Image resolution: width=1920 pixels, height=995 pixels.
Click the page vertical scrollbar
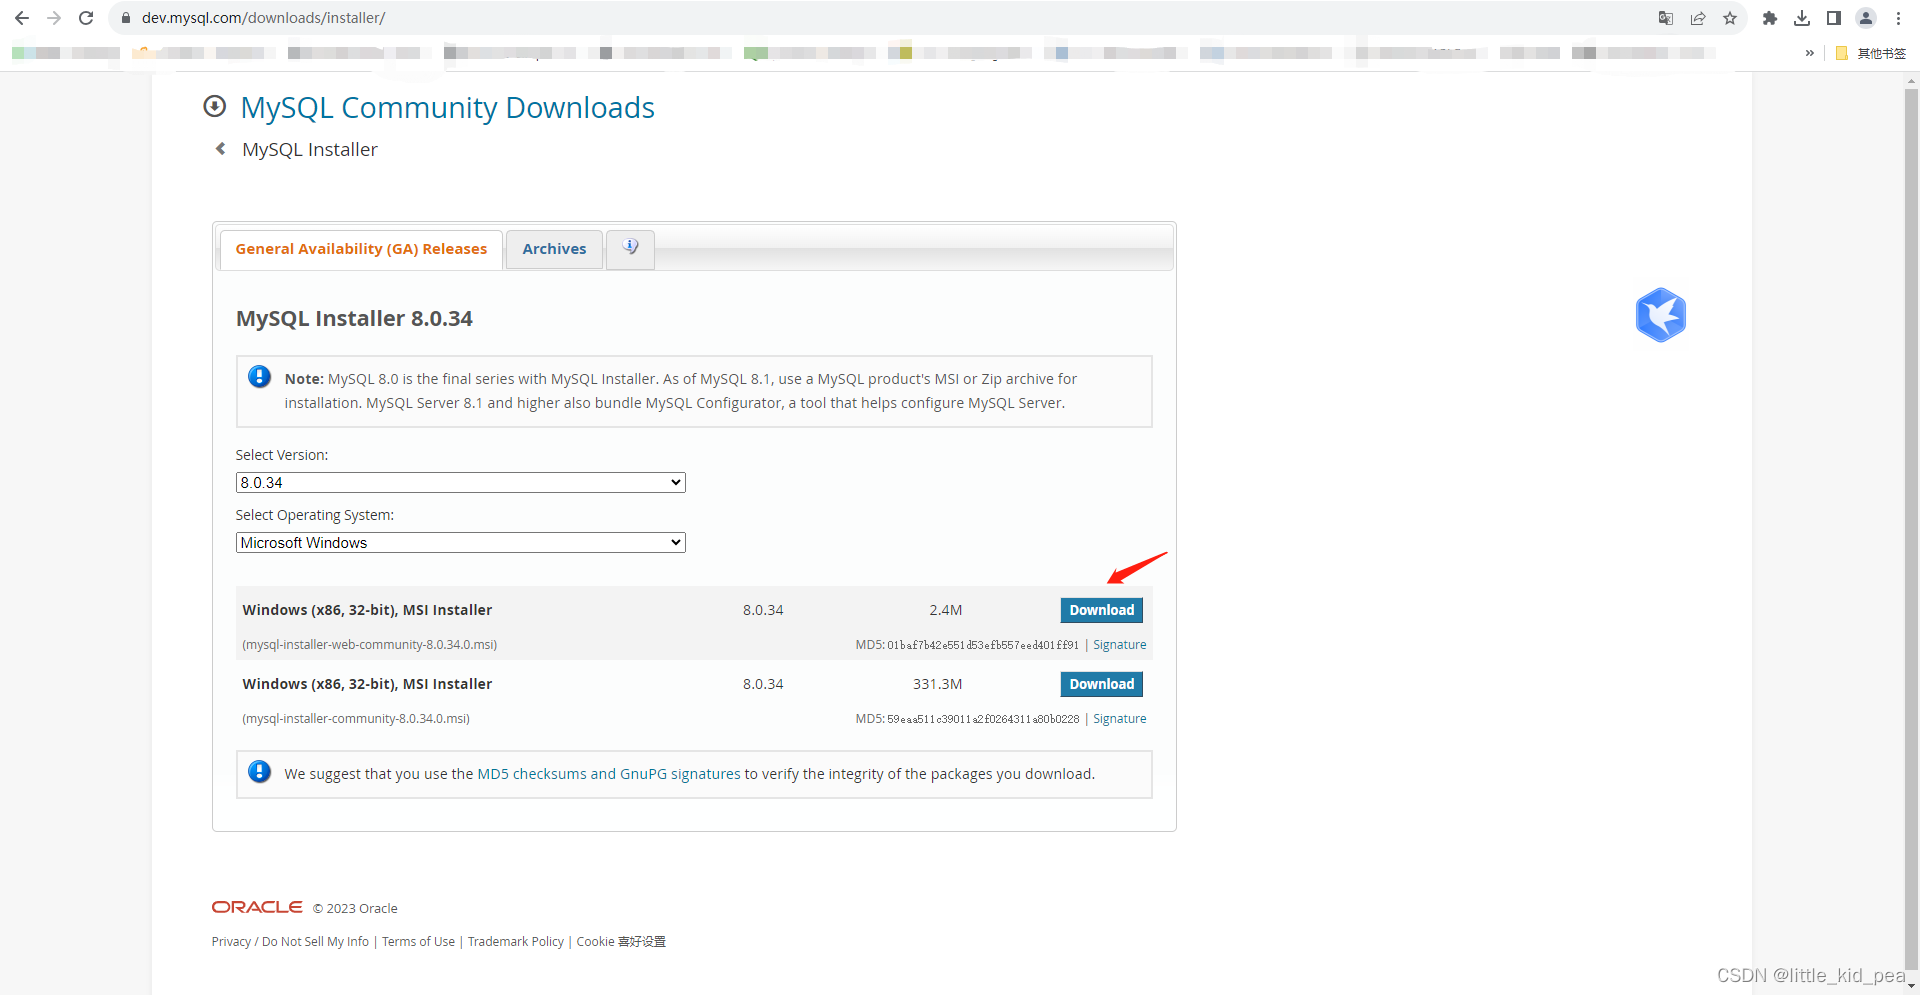click(x=1911, y=530)
